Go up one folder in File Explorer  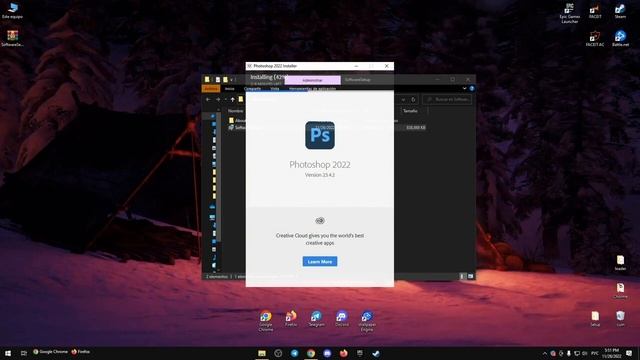[232, 99]
